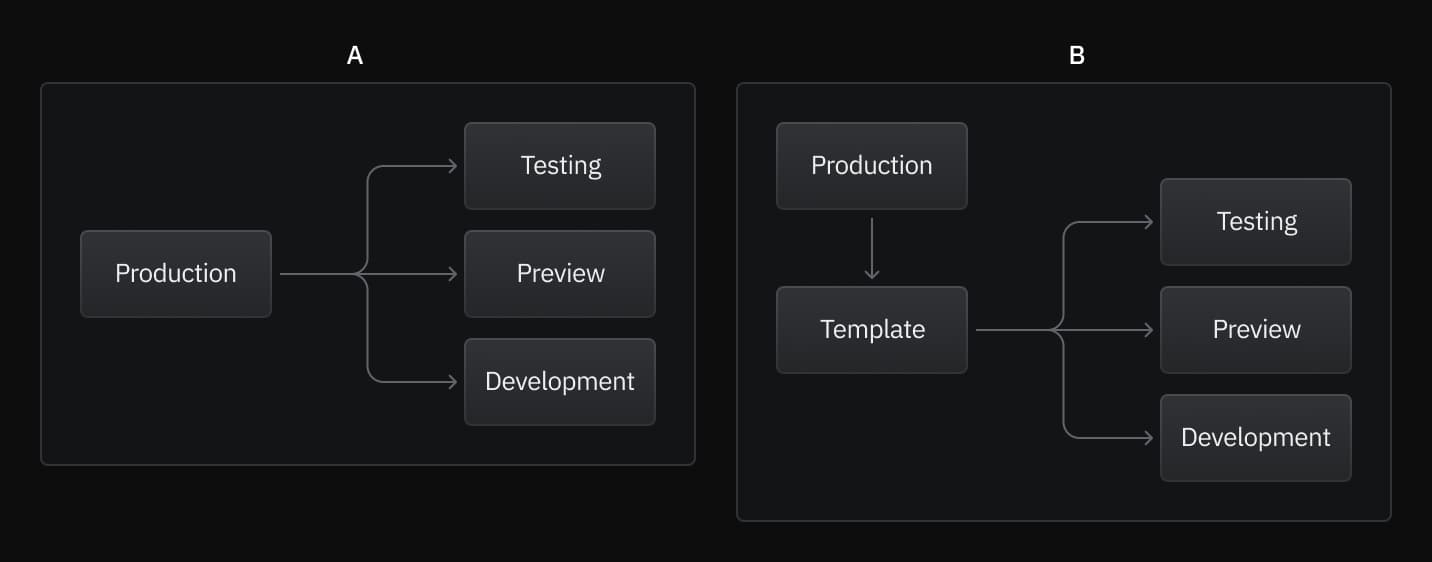Click the arrowhead pointing to Preview in diagram B
This screenshot has width=1432, height=562.
[x=1149, y=330]
